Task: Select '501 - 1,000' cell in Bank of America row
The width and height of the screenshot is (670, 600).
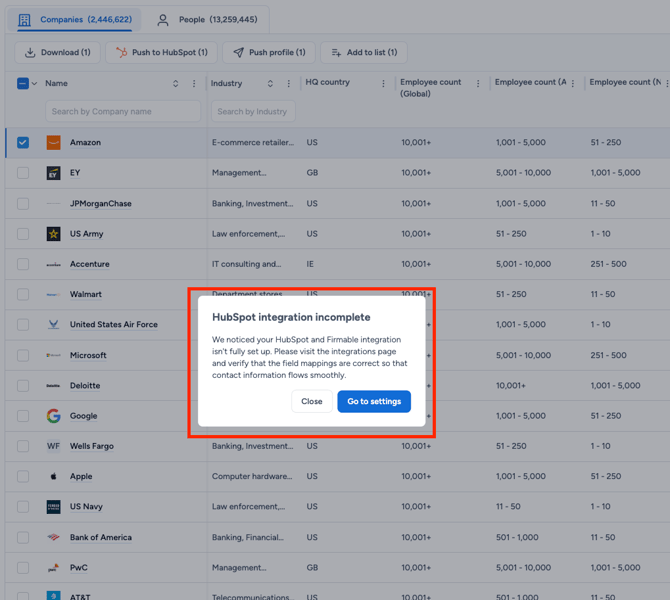Action: point(517,537)
